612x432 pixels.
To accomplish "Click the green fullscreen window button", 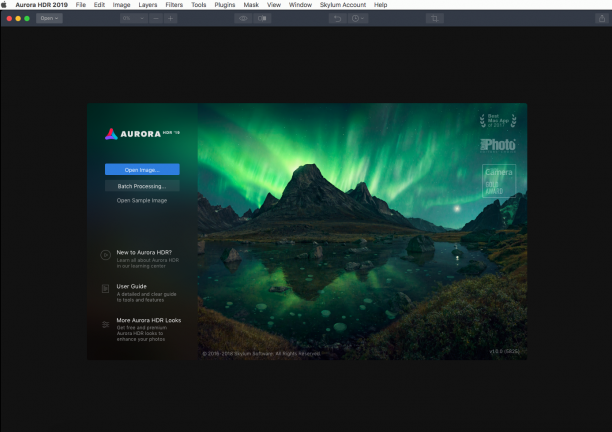I will (27, 18).
